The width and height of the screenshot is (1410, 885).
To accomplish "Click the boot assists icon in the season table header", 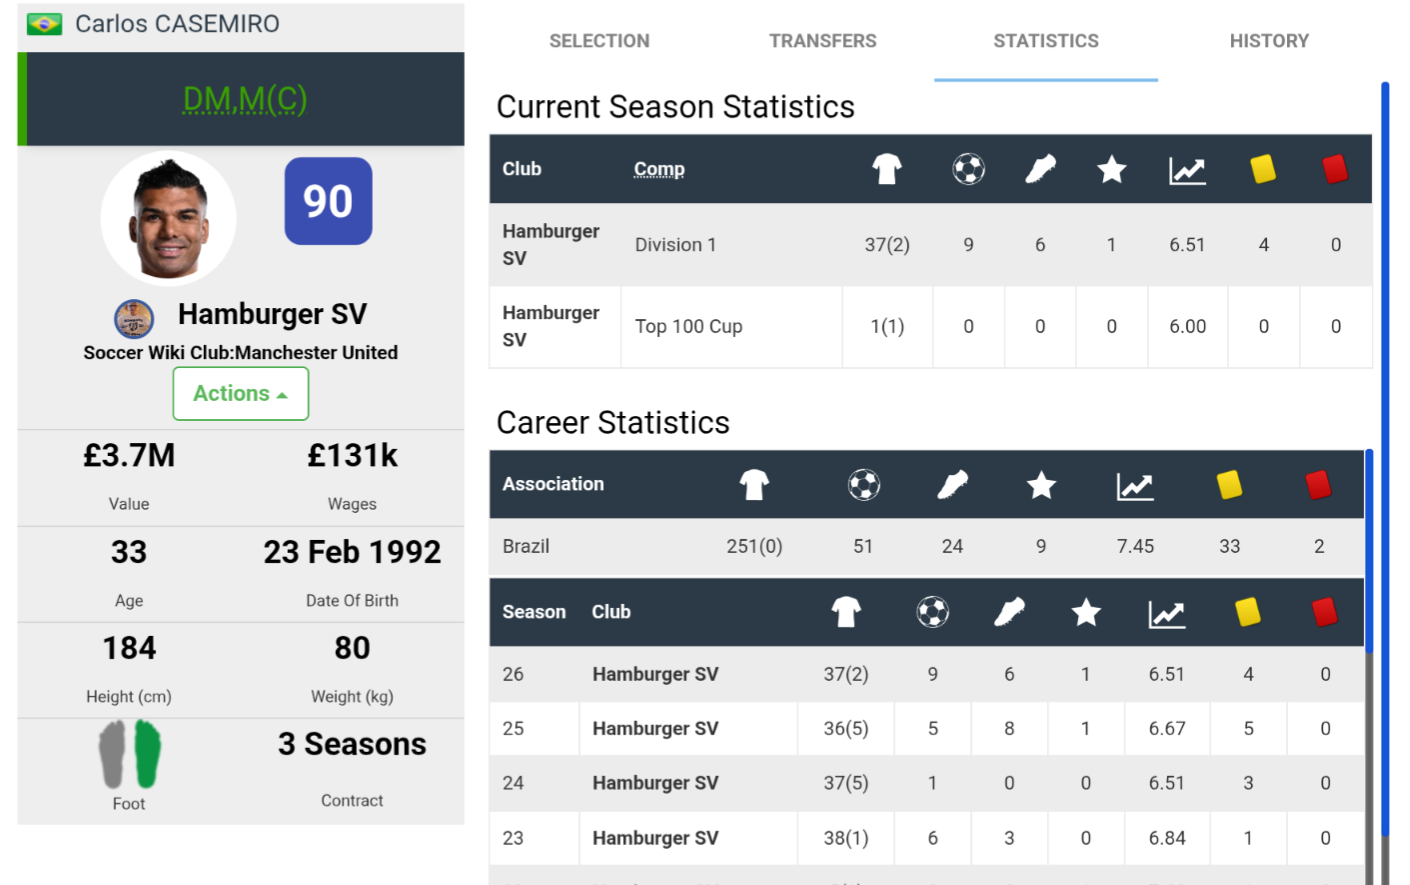I will (x=1010, y=612).
